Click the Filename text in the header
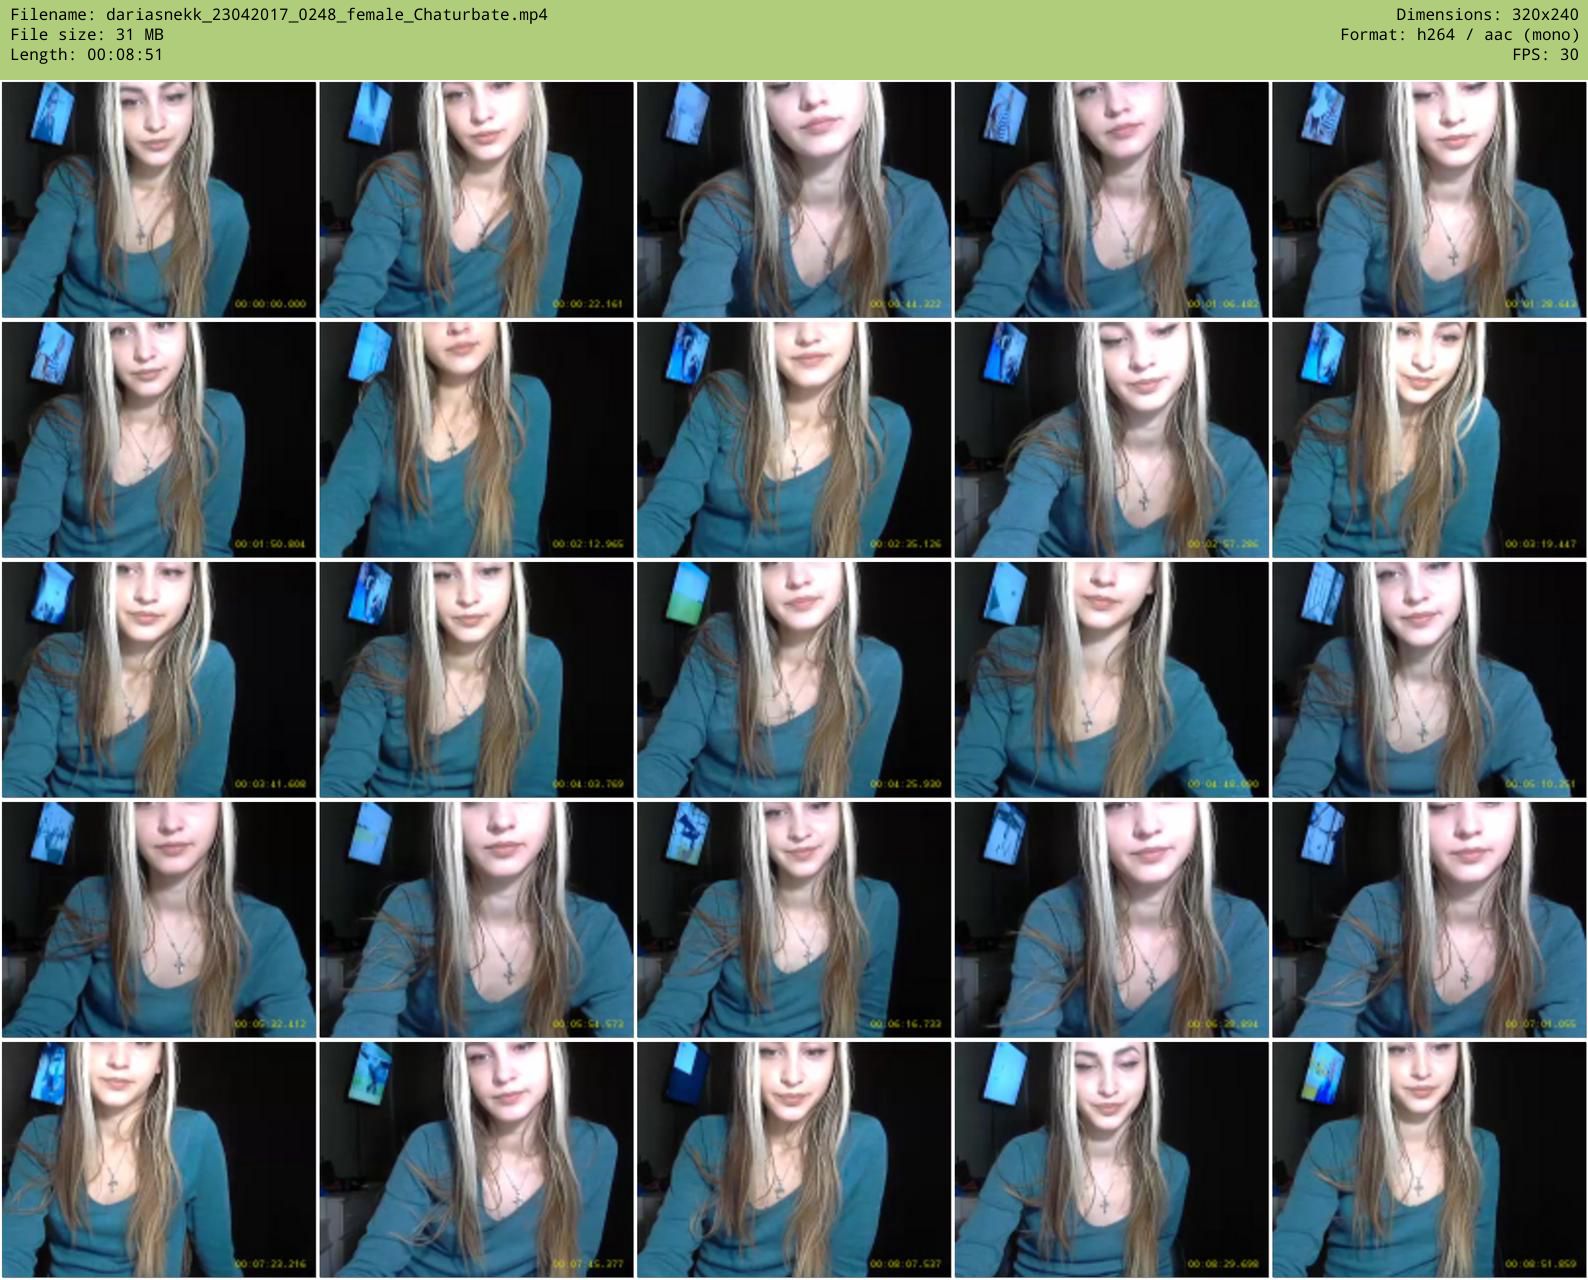The width and height of the screenshot is (1588, 1280). (279, 15)
